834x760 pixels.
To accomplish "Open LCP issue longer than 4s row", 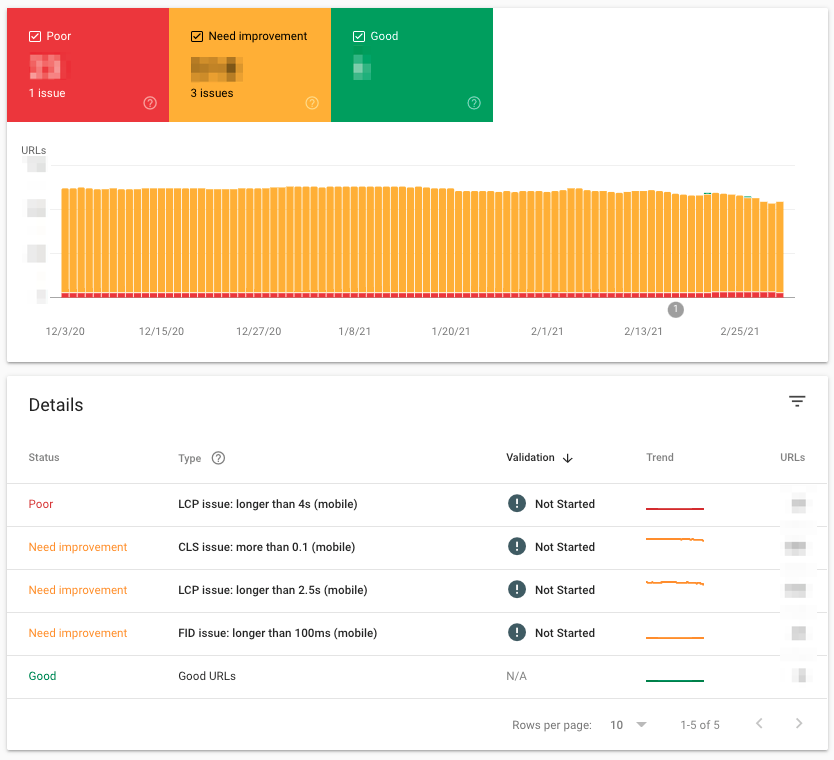I will [417, 505].
